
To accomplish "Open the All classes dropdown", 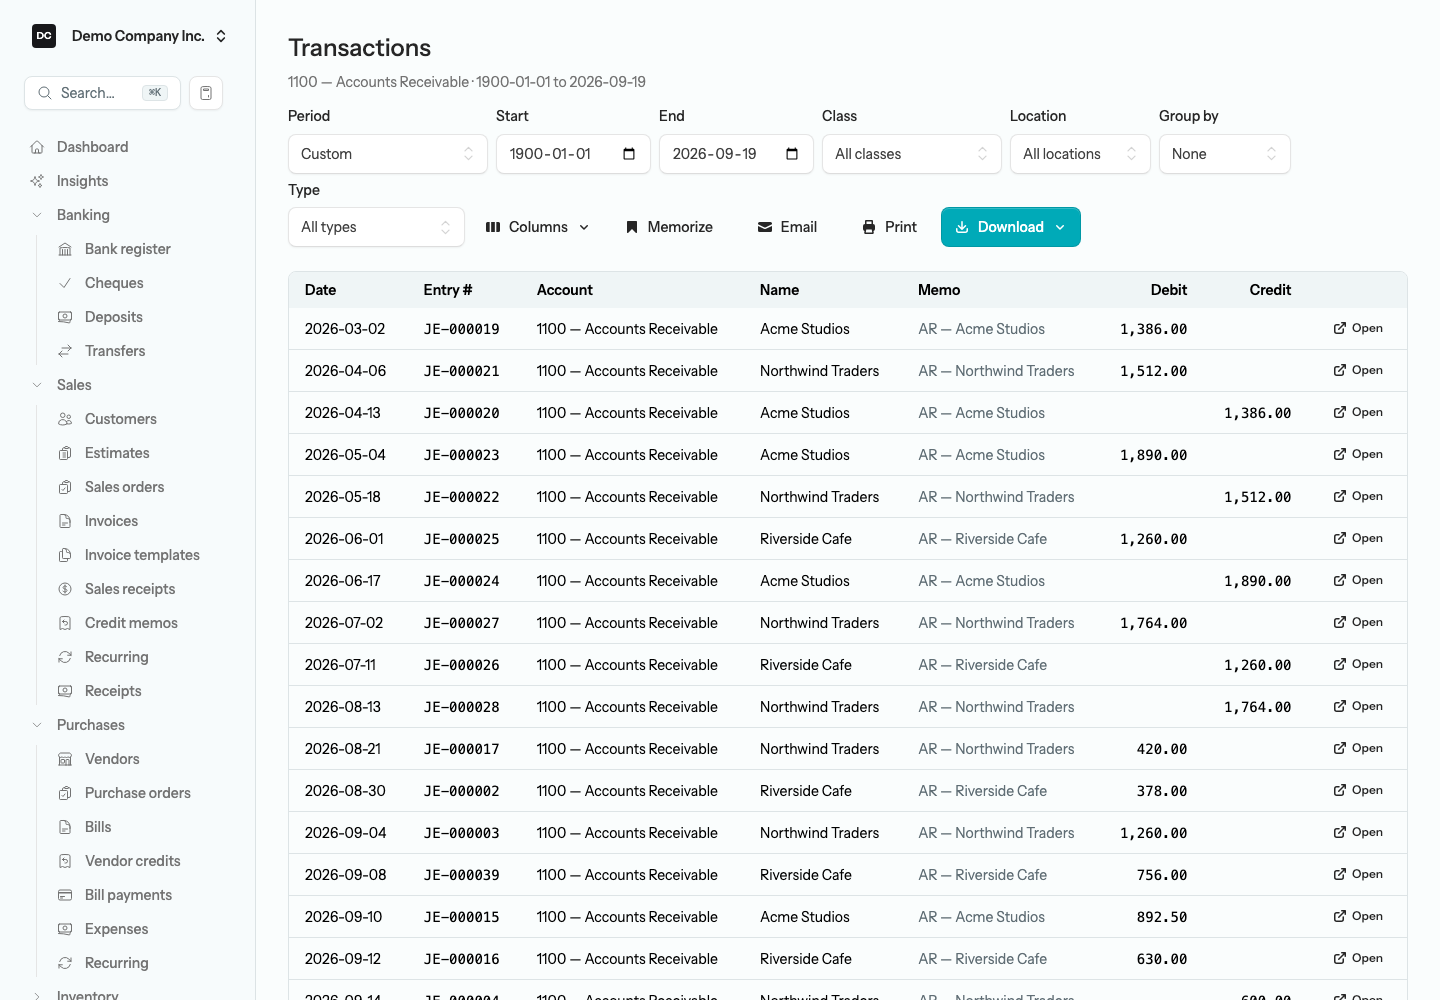I will 912,154.
